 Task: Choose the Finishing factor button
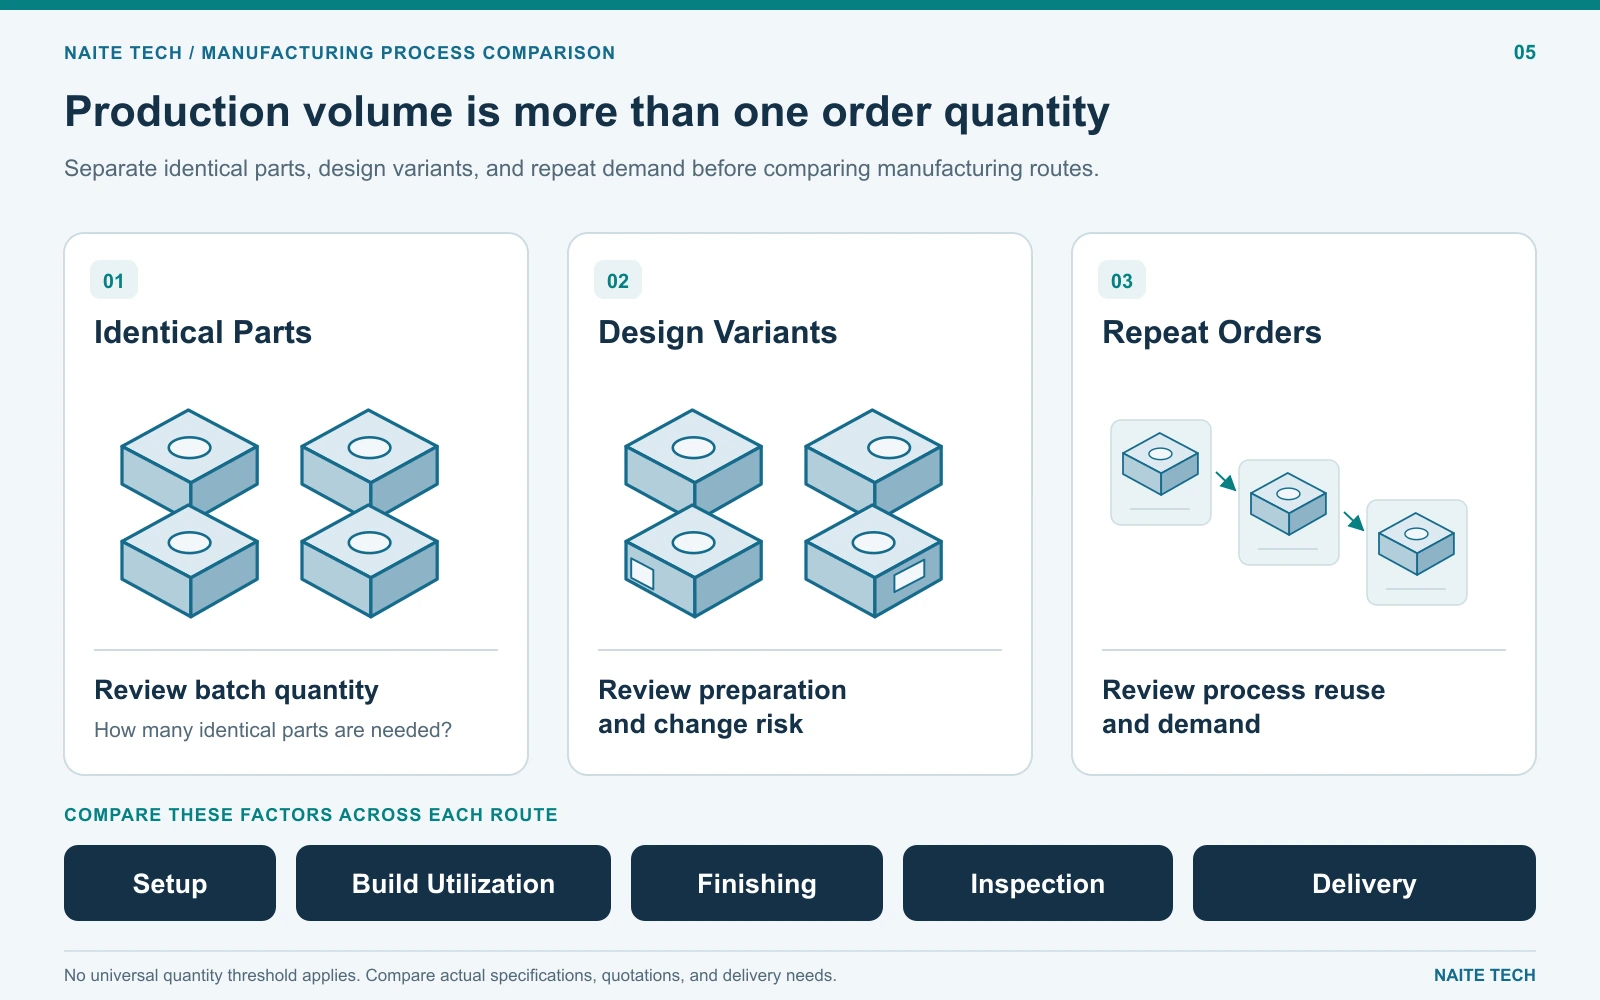pyautogui.click(x=757, y=883)
